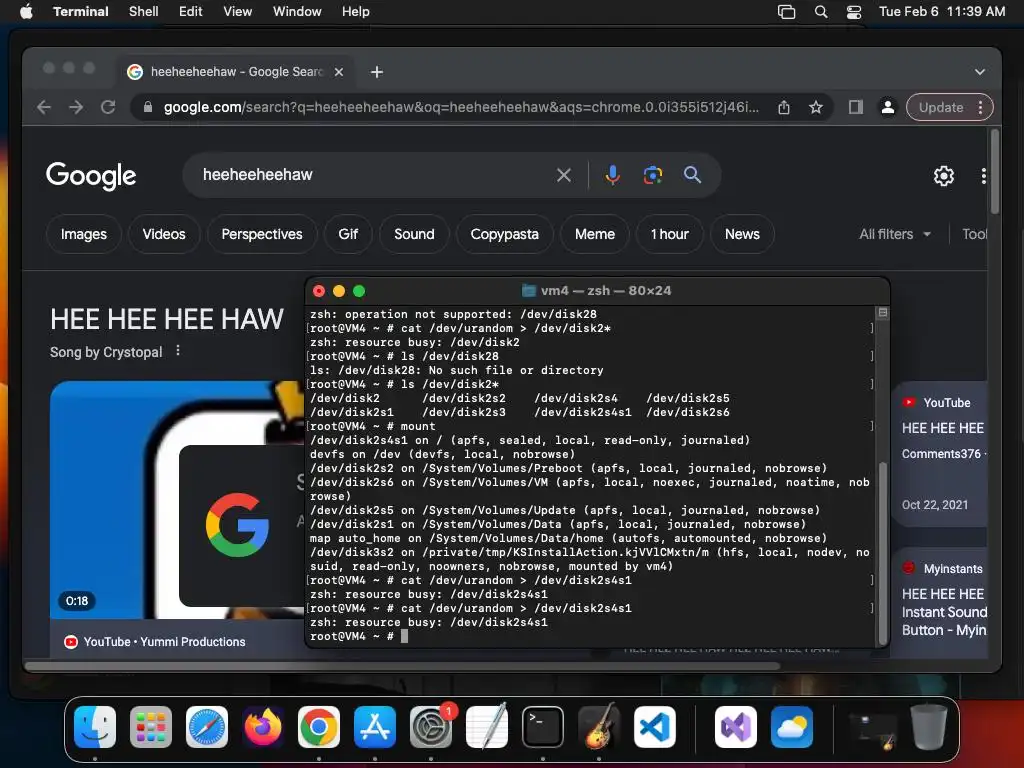The height and width of the screenshot is (768, 1024).
Task: Click the Chrome address bar URL
Action: (461, 107)
